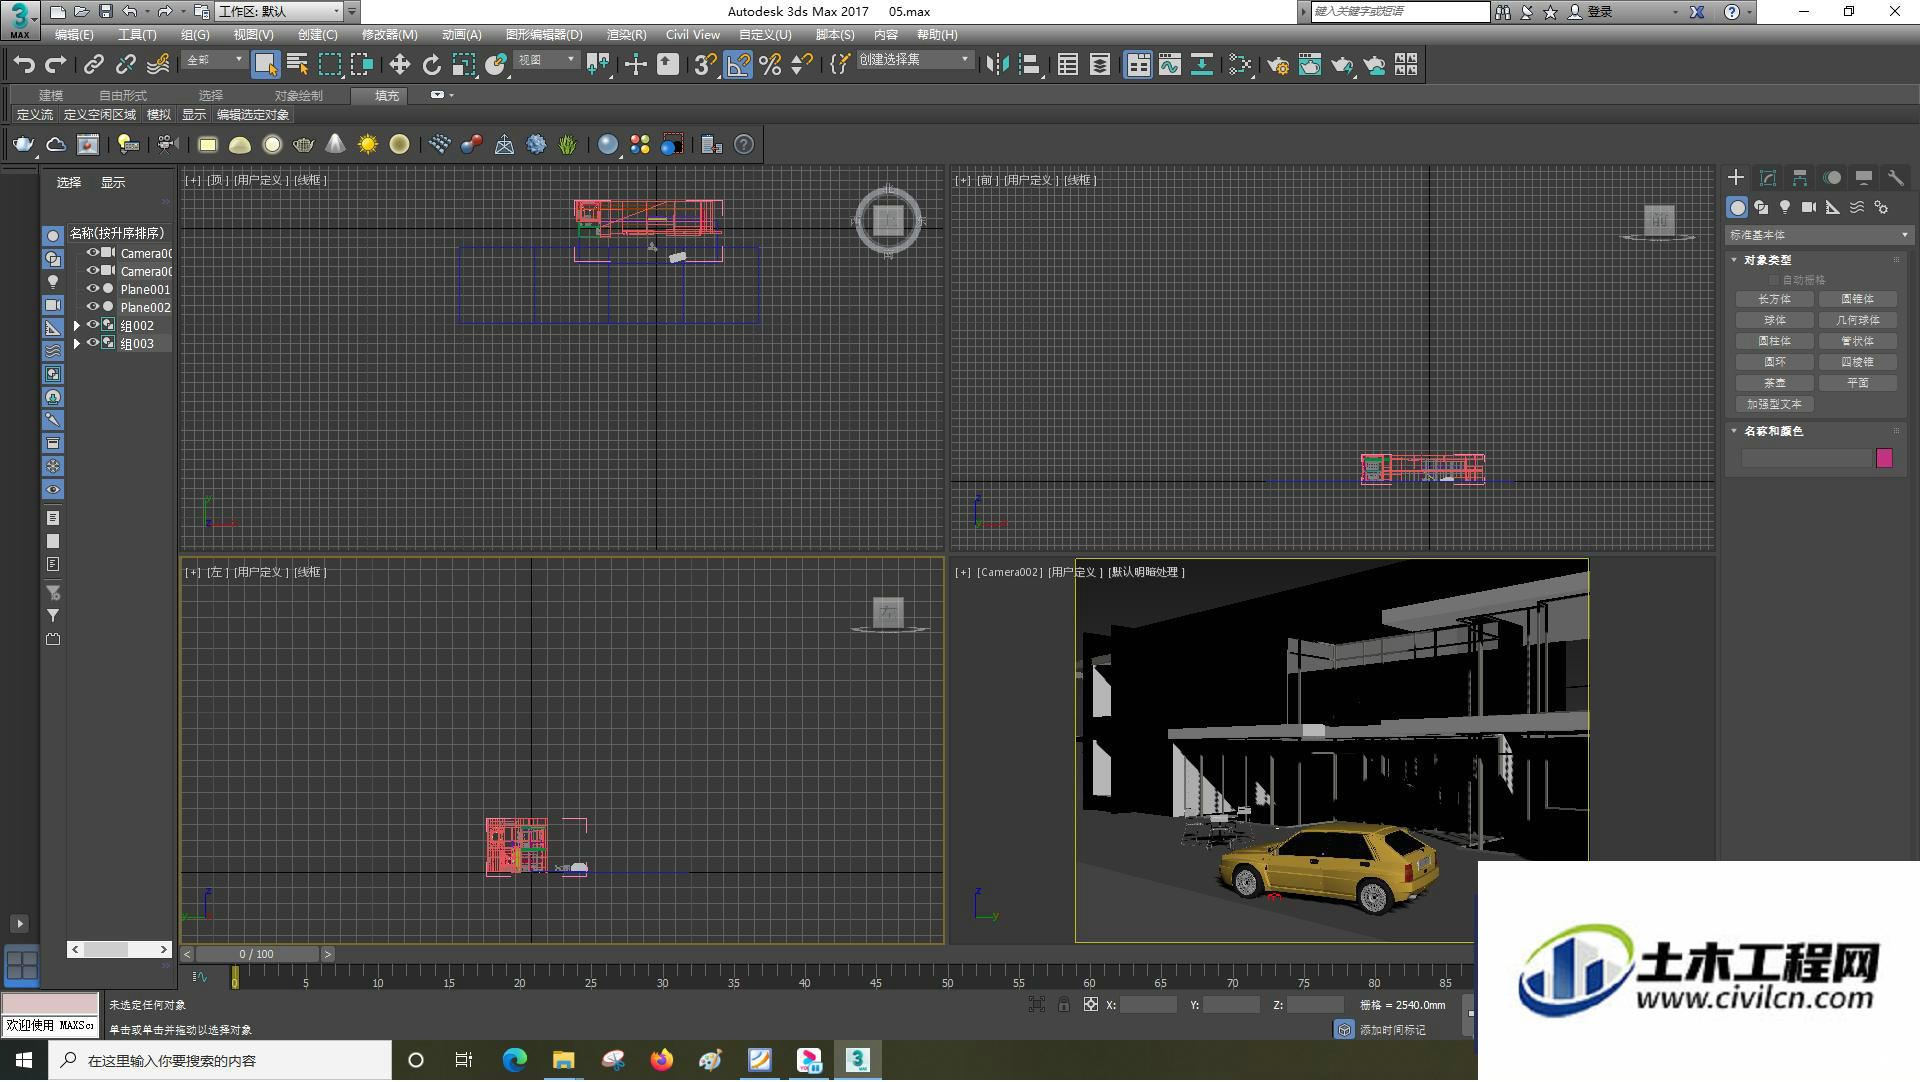Click the 0 / 100 time slider
The width and height of the screenshot is (1920, 1082).
click(x=257, y=954)
